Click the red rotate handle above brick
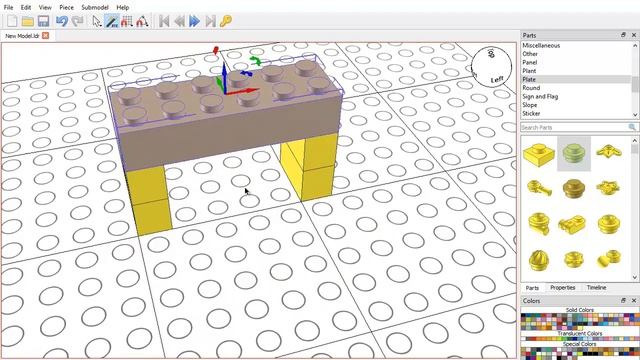The height and width of the screenshot is (360, 640). point(216,51)
